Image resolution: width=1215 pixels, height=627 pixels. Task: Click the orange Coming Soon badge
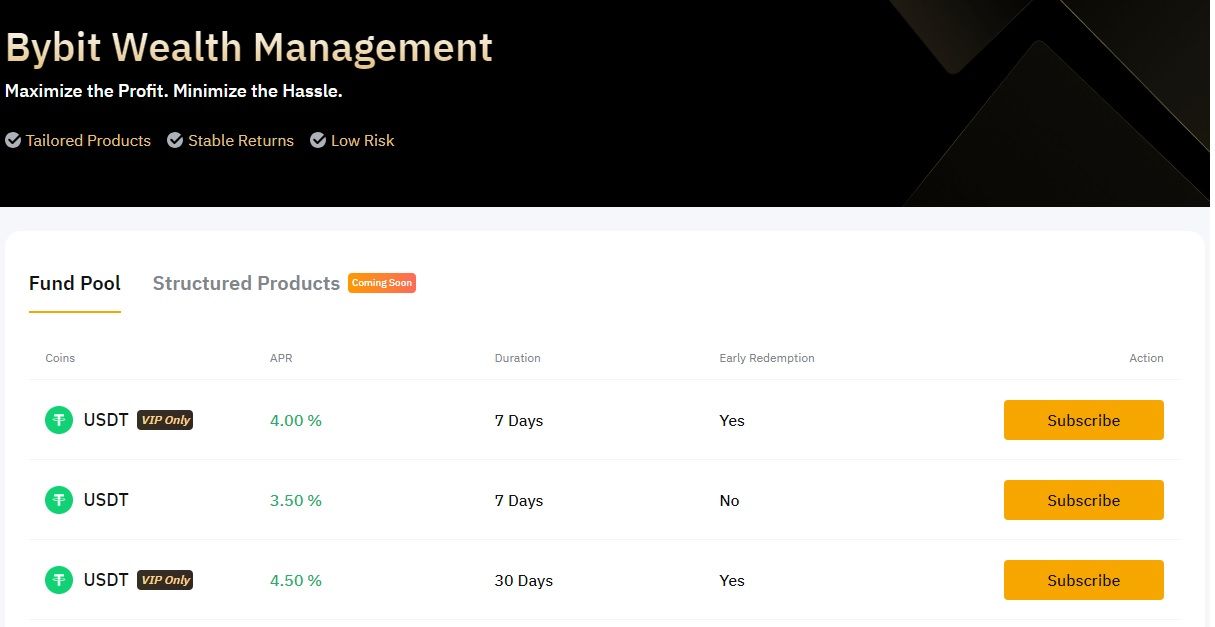(381, 283)
